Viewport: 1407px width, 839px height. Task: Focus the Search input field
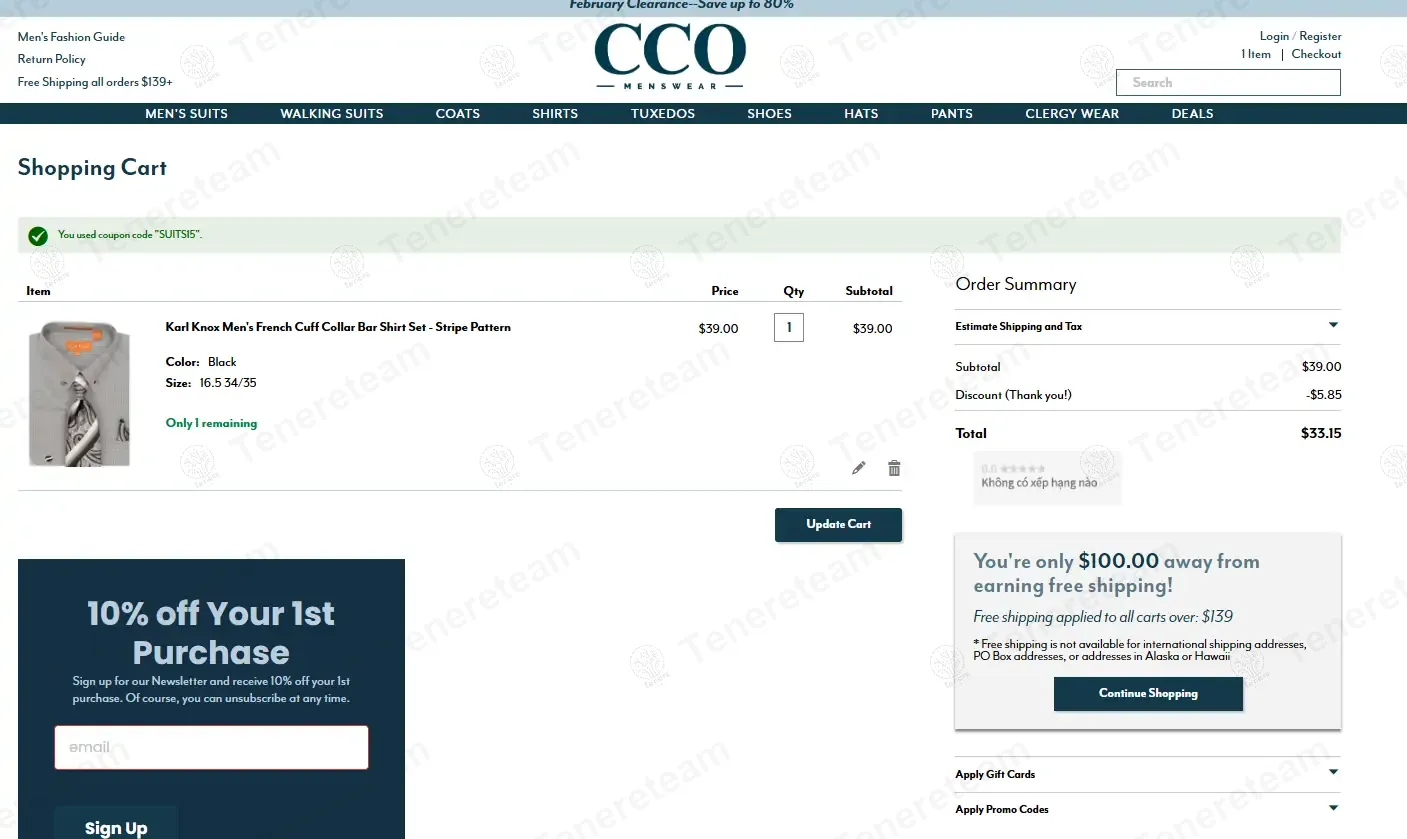(1228, 83)
